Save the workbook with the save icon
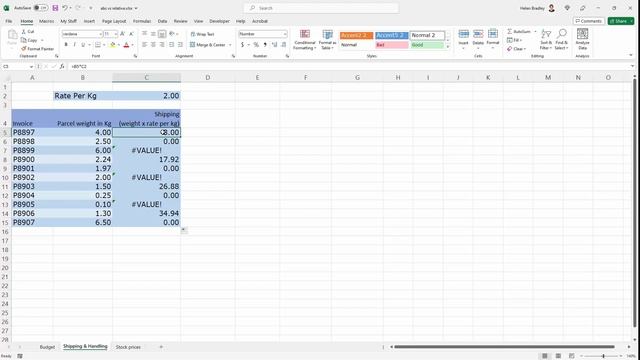The image size is (640, 360). coord(55,8)
